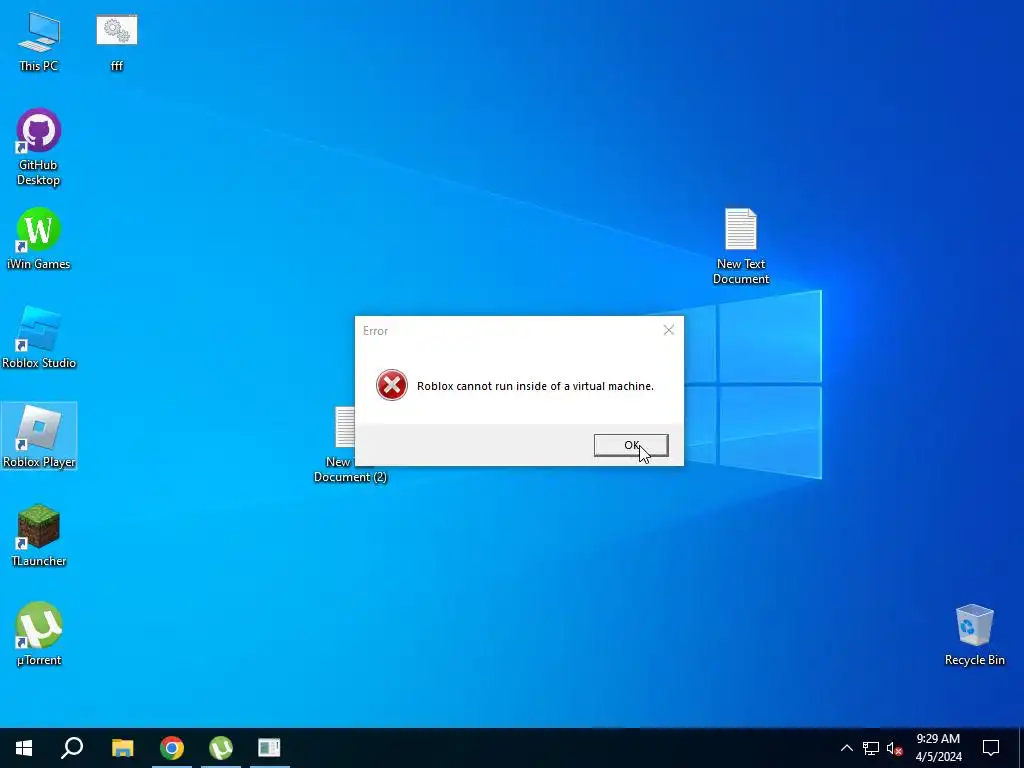Show hidden system tray icons
Viewport: 1024px width, 768px height.
(846, 748)
